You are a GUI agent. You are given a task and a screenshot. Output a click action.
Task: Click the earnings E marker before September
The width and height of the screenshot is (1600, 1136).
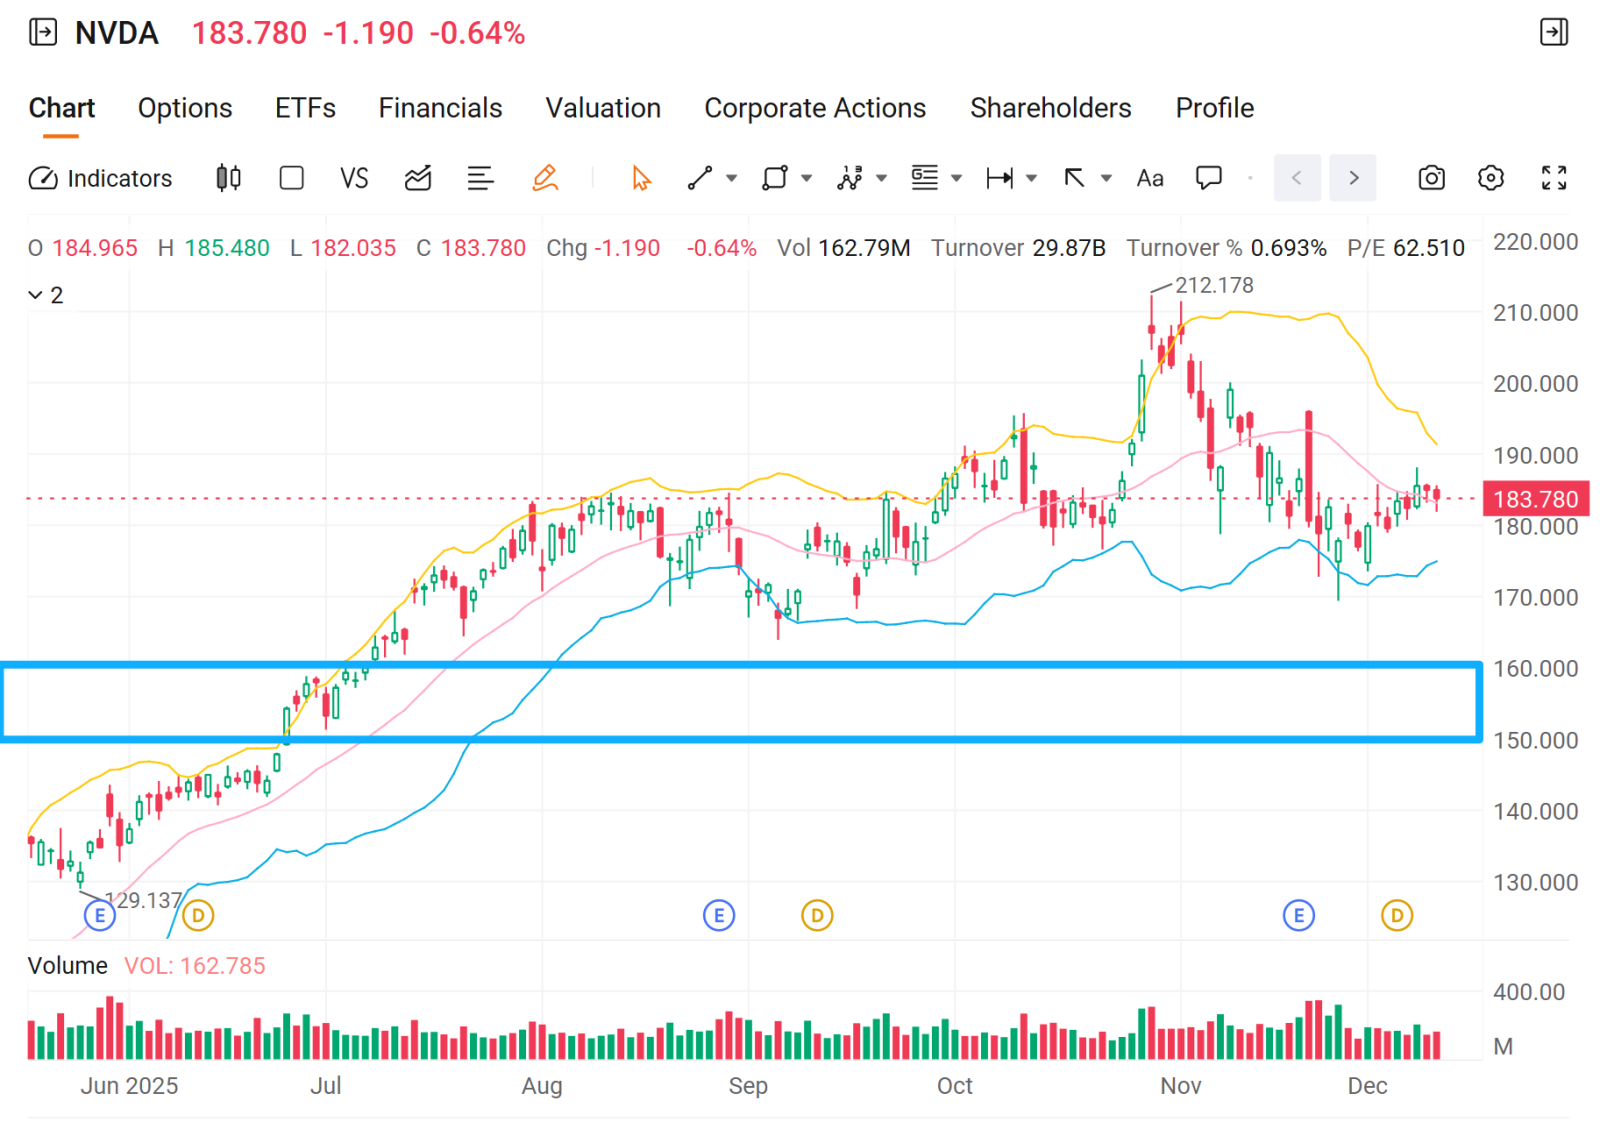coord(719,915)
